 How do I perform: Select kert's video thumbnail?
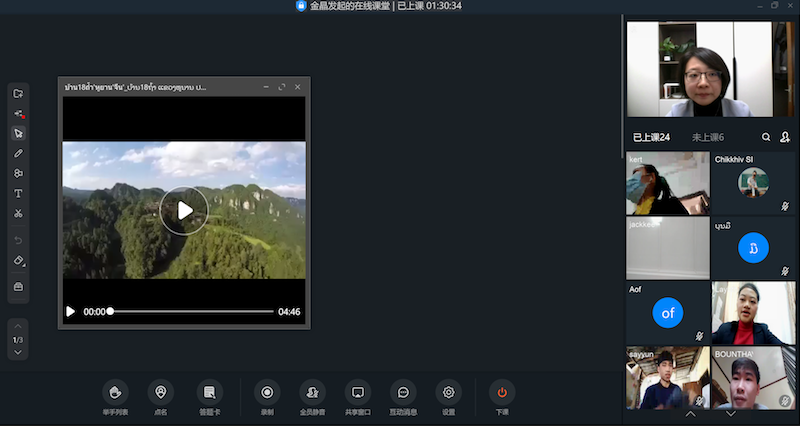pos(668,183)
